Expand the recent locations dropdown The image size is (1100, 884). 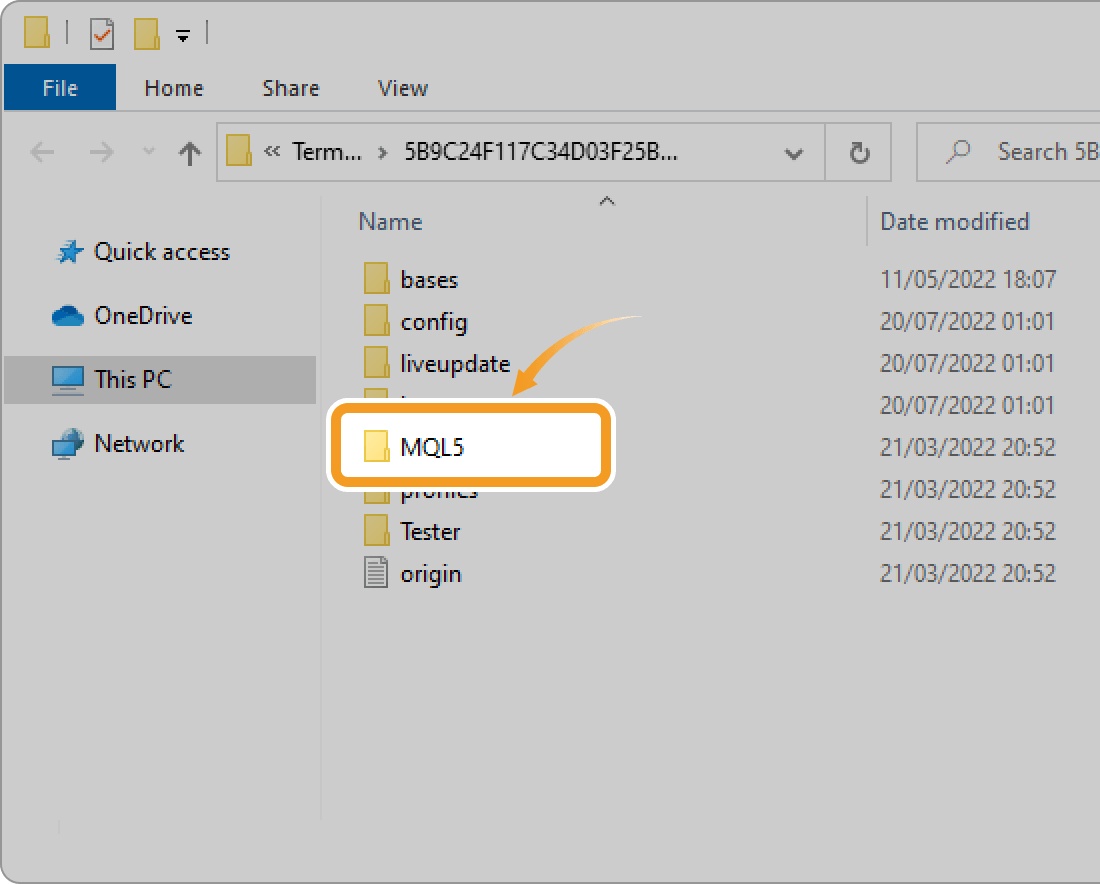[149, 152]
